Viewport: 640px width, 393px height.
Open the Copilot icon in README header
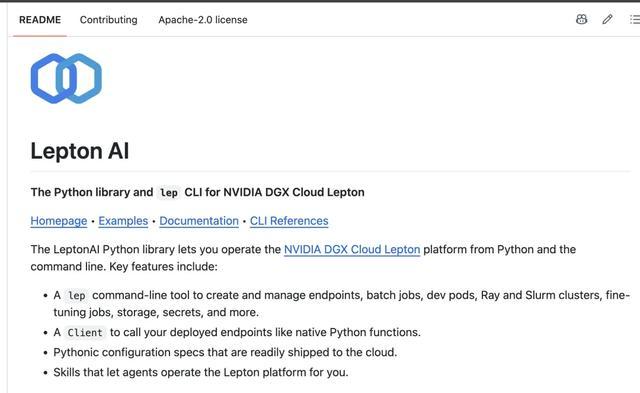coord(582,19)
